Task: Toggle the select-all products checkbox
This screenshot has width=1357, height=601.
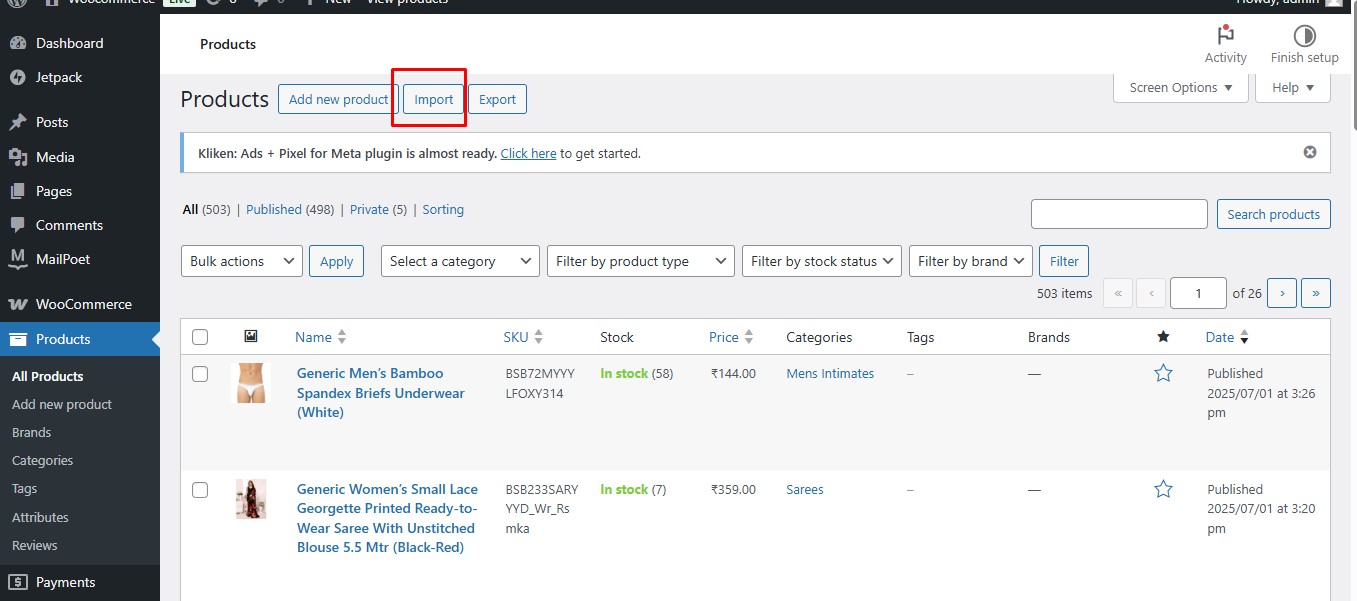Action: (x=200, y=337)
